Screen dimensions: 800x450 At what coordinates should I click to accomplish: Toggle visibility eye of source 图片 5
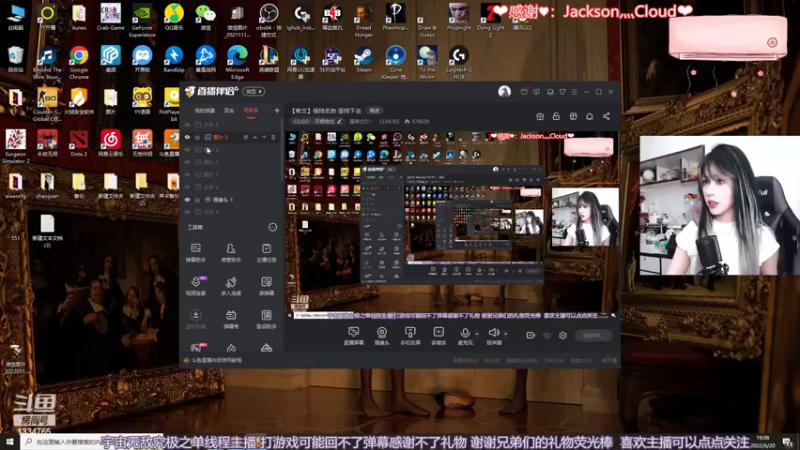[x=187, y=137]
